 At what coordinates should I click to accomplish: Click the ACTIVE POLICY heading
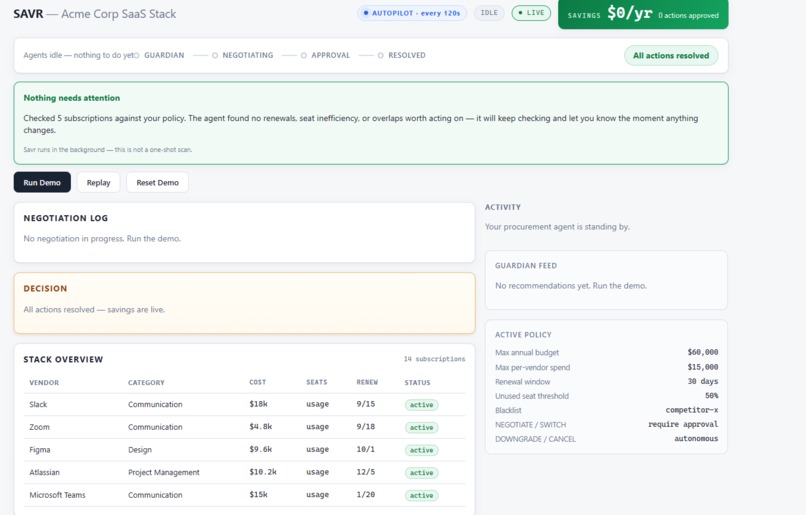pos(523,335)
